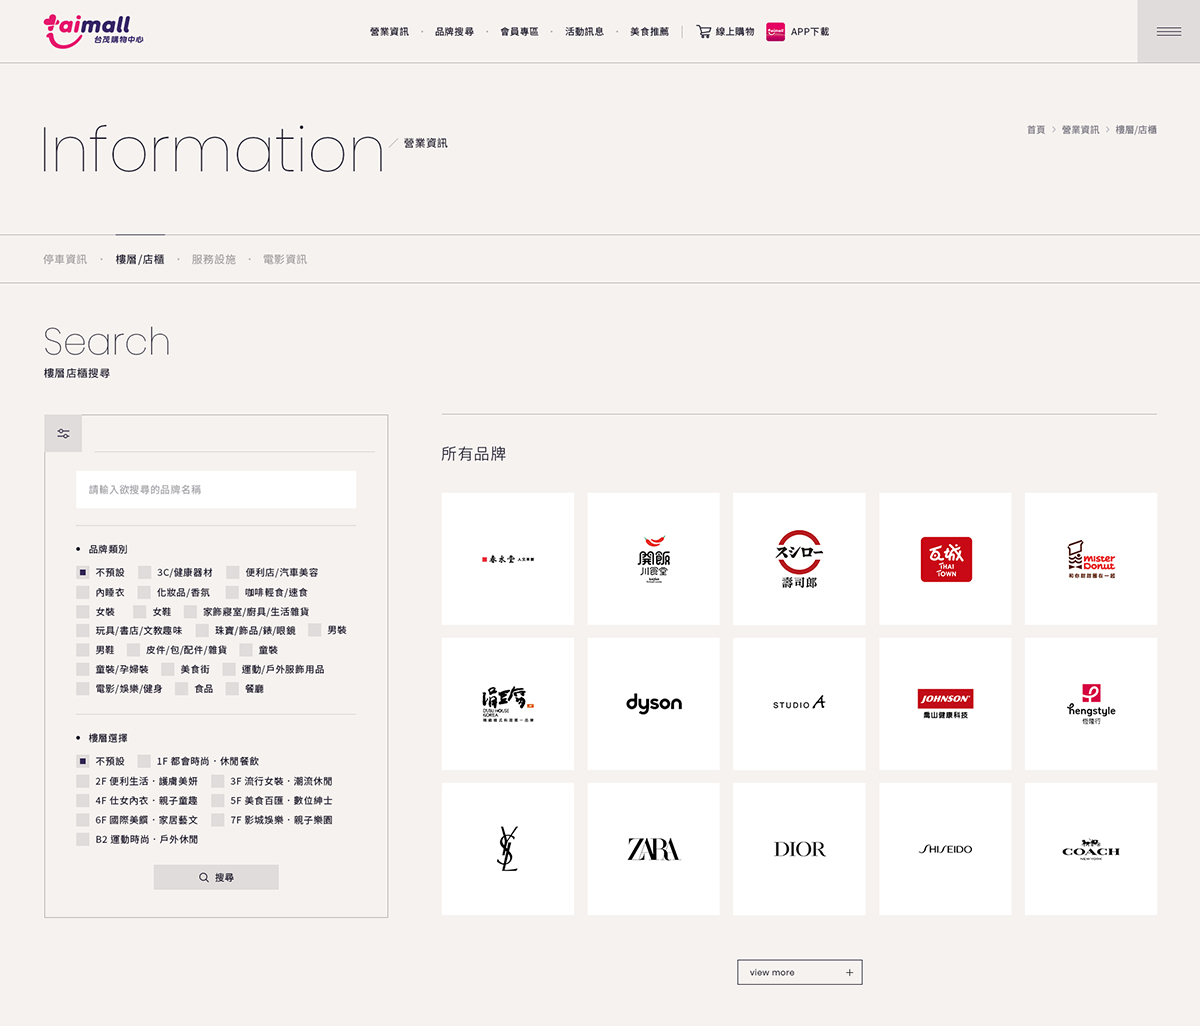Click 營業資訊 in the breadcrumb trail
The height and width of the screenshot is (1026, 1200).
(1080, 130)
